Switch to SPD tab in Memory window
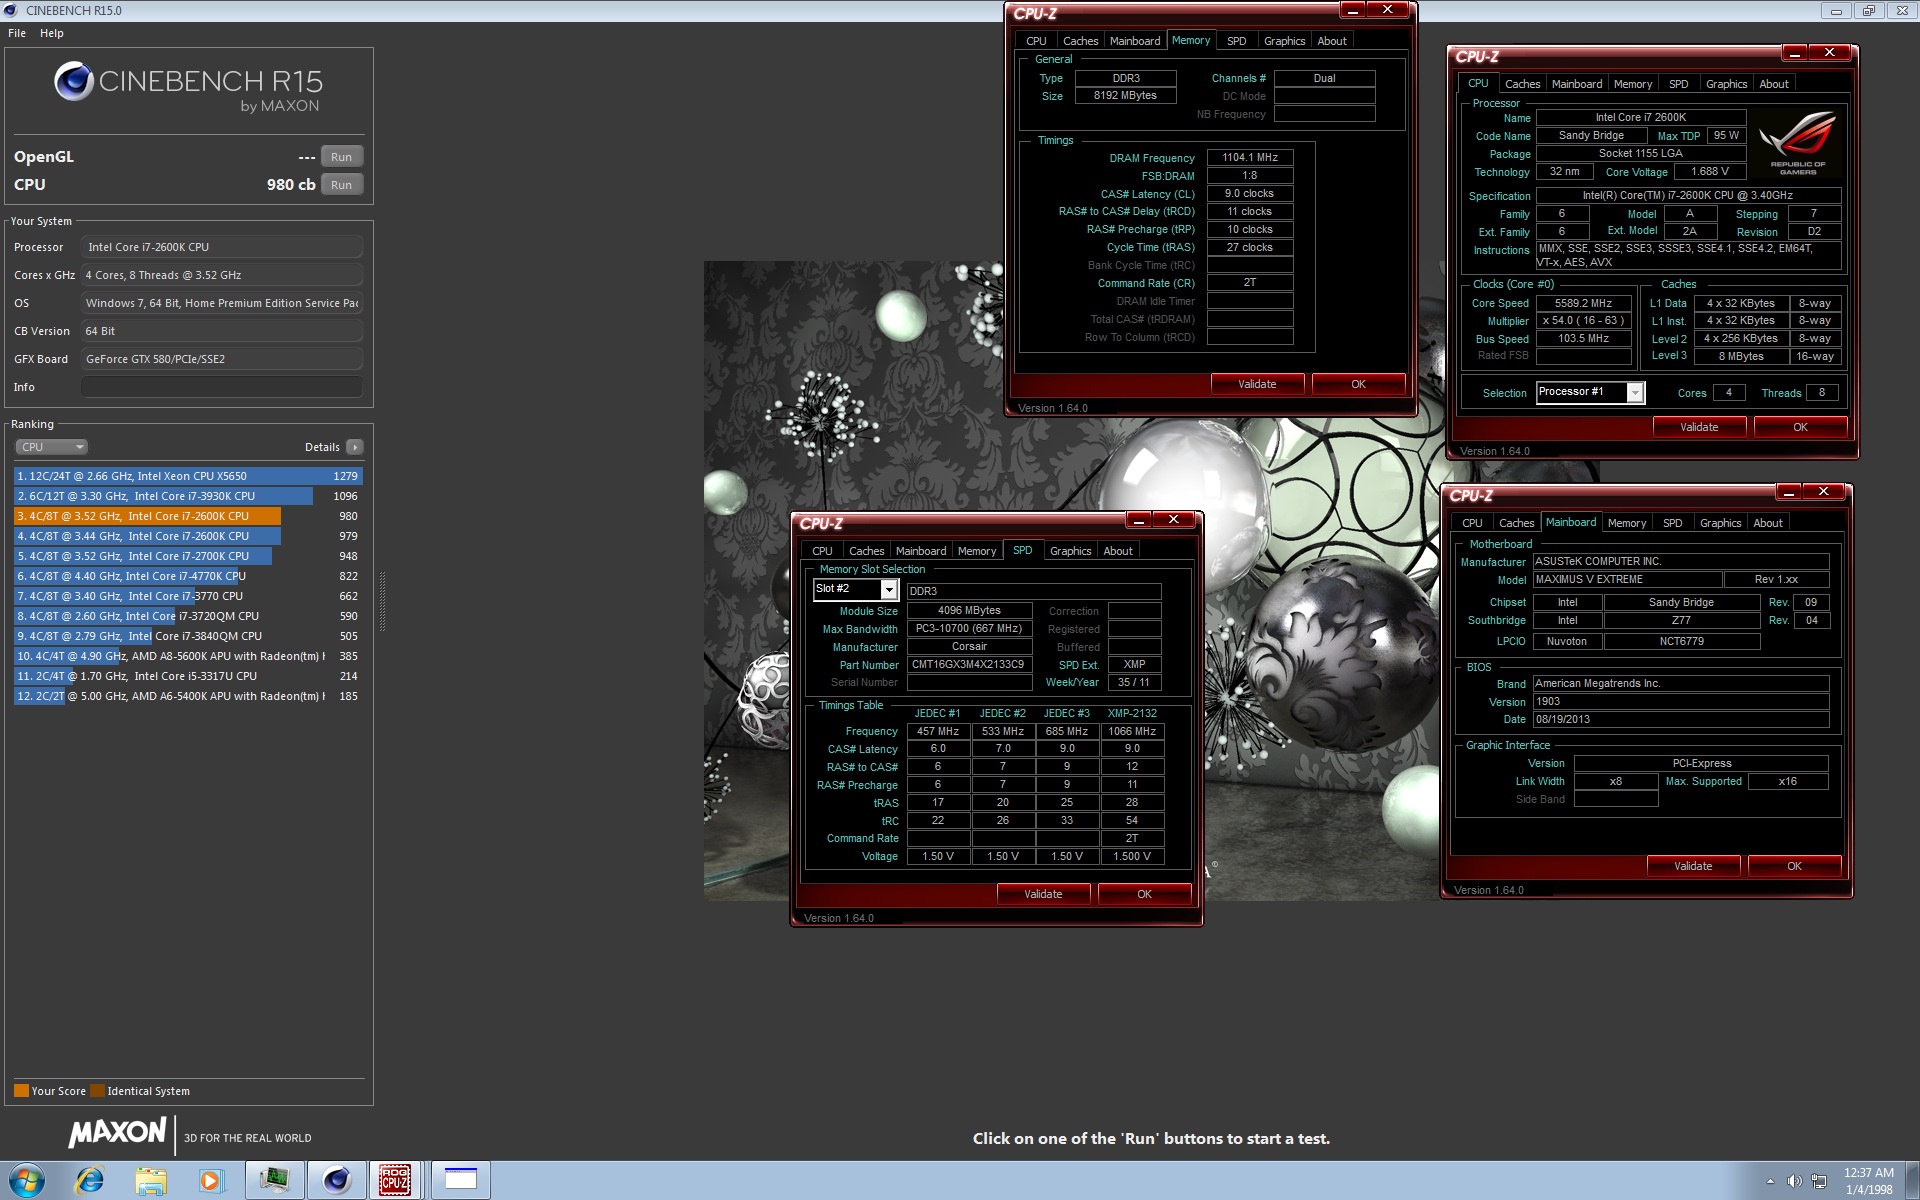This screenshot has height=1200, width=1920. coord(1237,41)
